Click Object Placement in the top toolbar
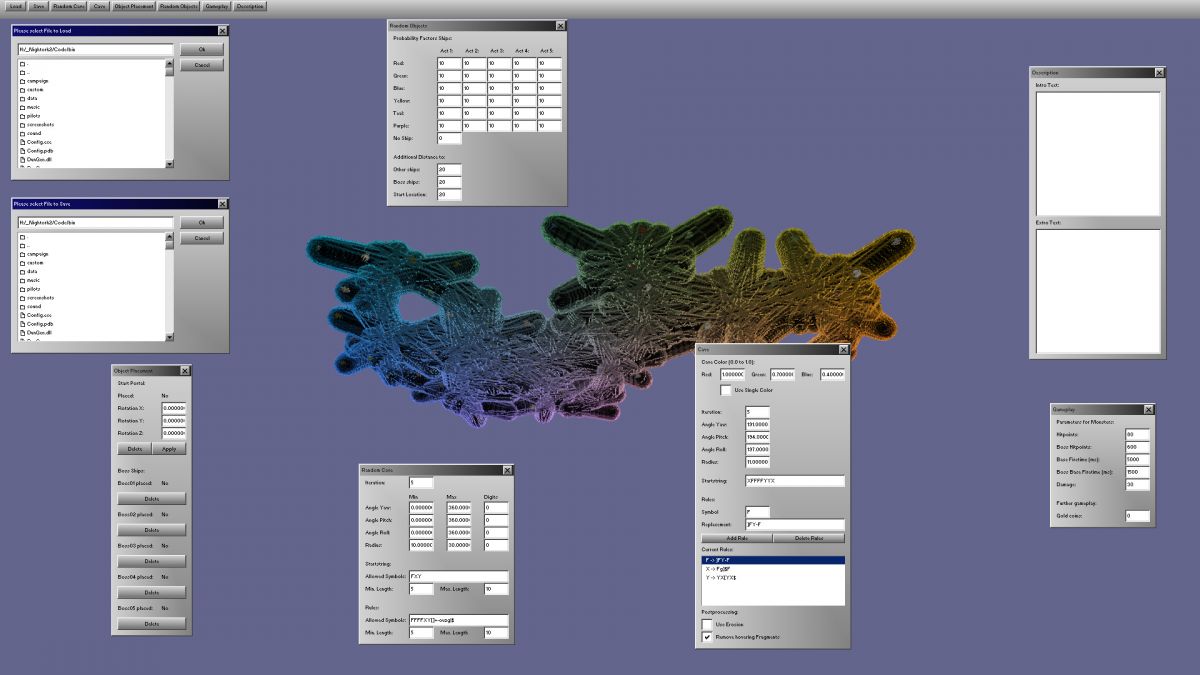Screen dimensions: 1200x675 point(133,6)
